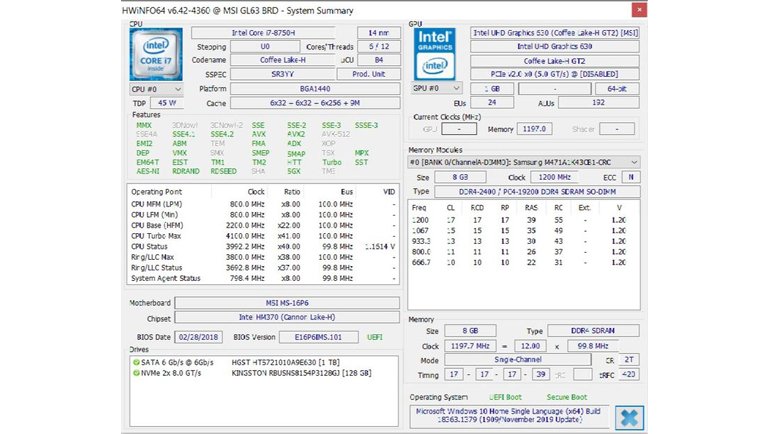The width and height of the screenshot is (770, 434).
Task: Click the Intel UHD Graphics 630 (Coffee Lake-H GT2) [MSI] field
Action: pos(555,33)
